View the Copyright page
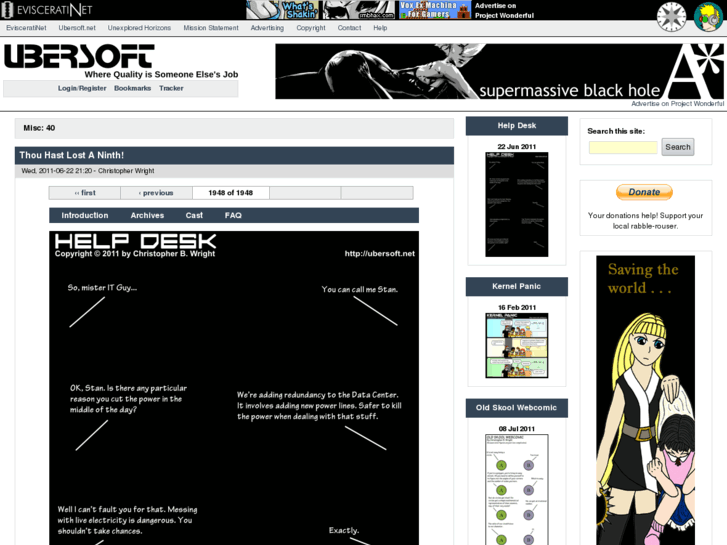 tap(311, 28)
